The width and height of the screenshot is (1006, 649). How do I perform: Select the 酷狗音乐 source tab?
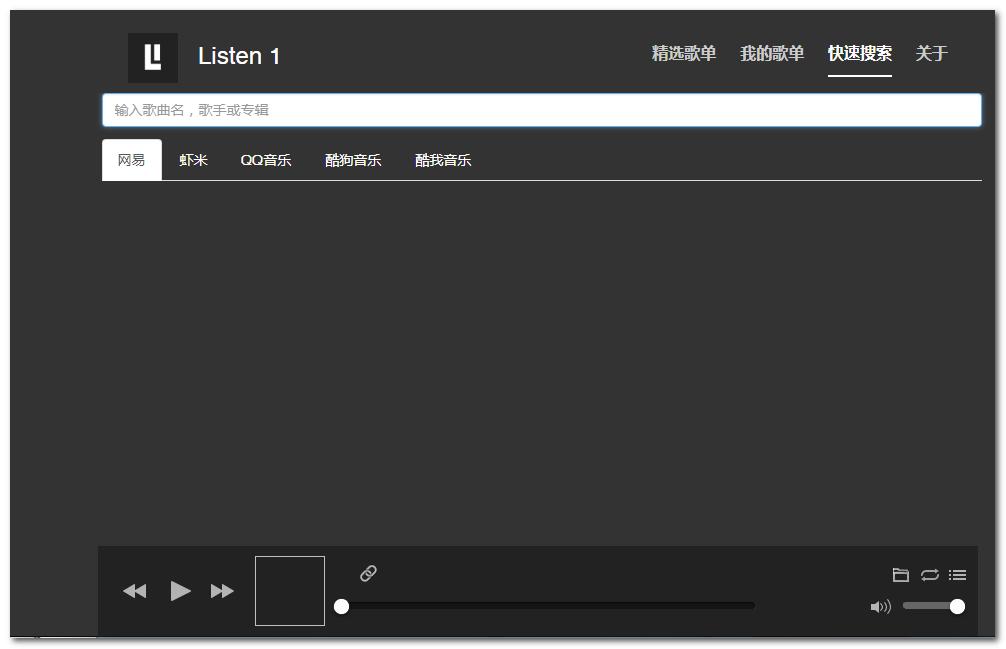point(352,160)
